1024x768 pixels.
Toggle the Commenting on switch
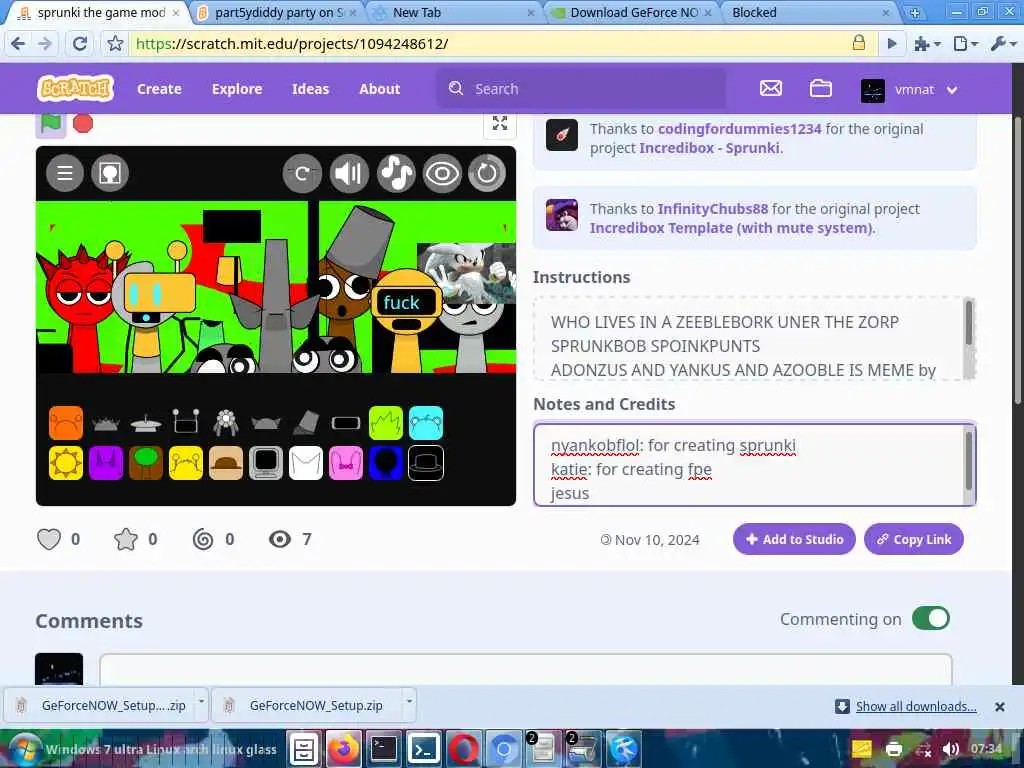click(x=930, y=618)
